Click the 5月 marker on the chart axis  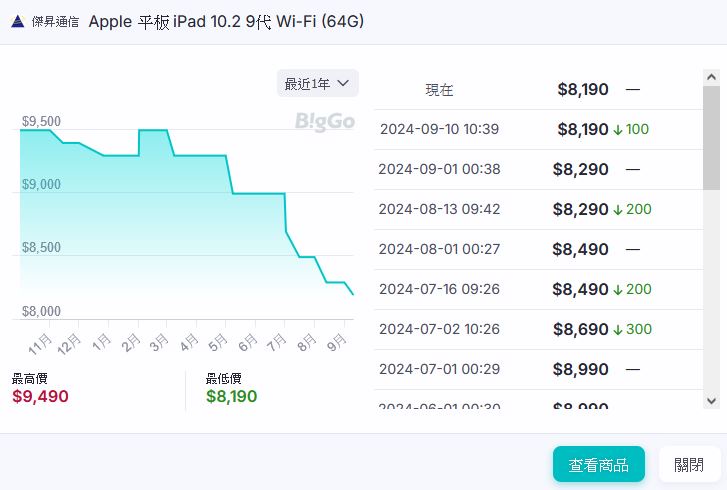(217, 343)
